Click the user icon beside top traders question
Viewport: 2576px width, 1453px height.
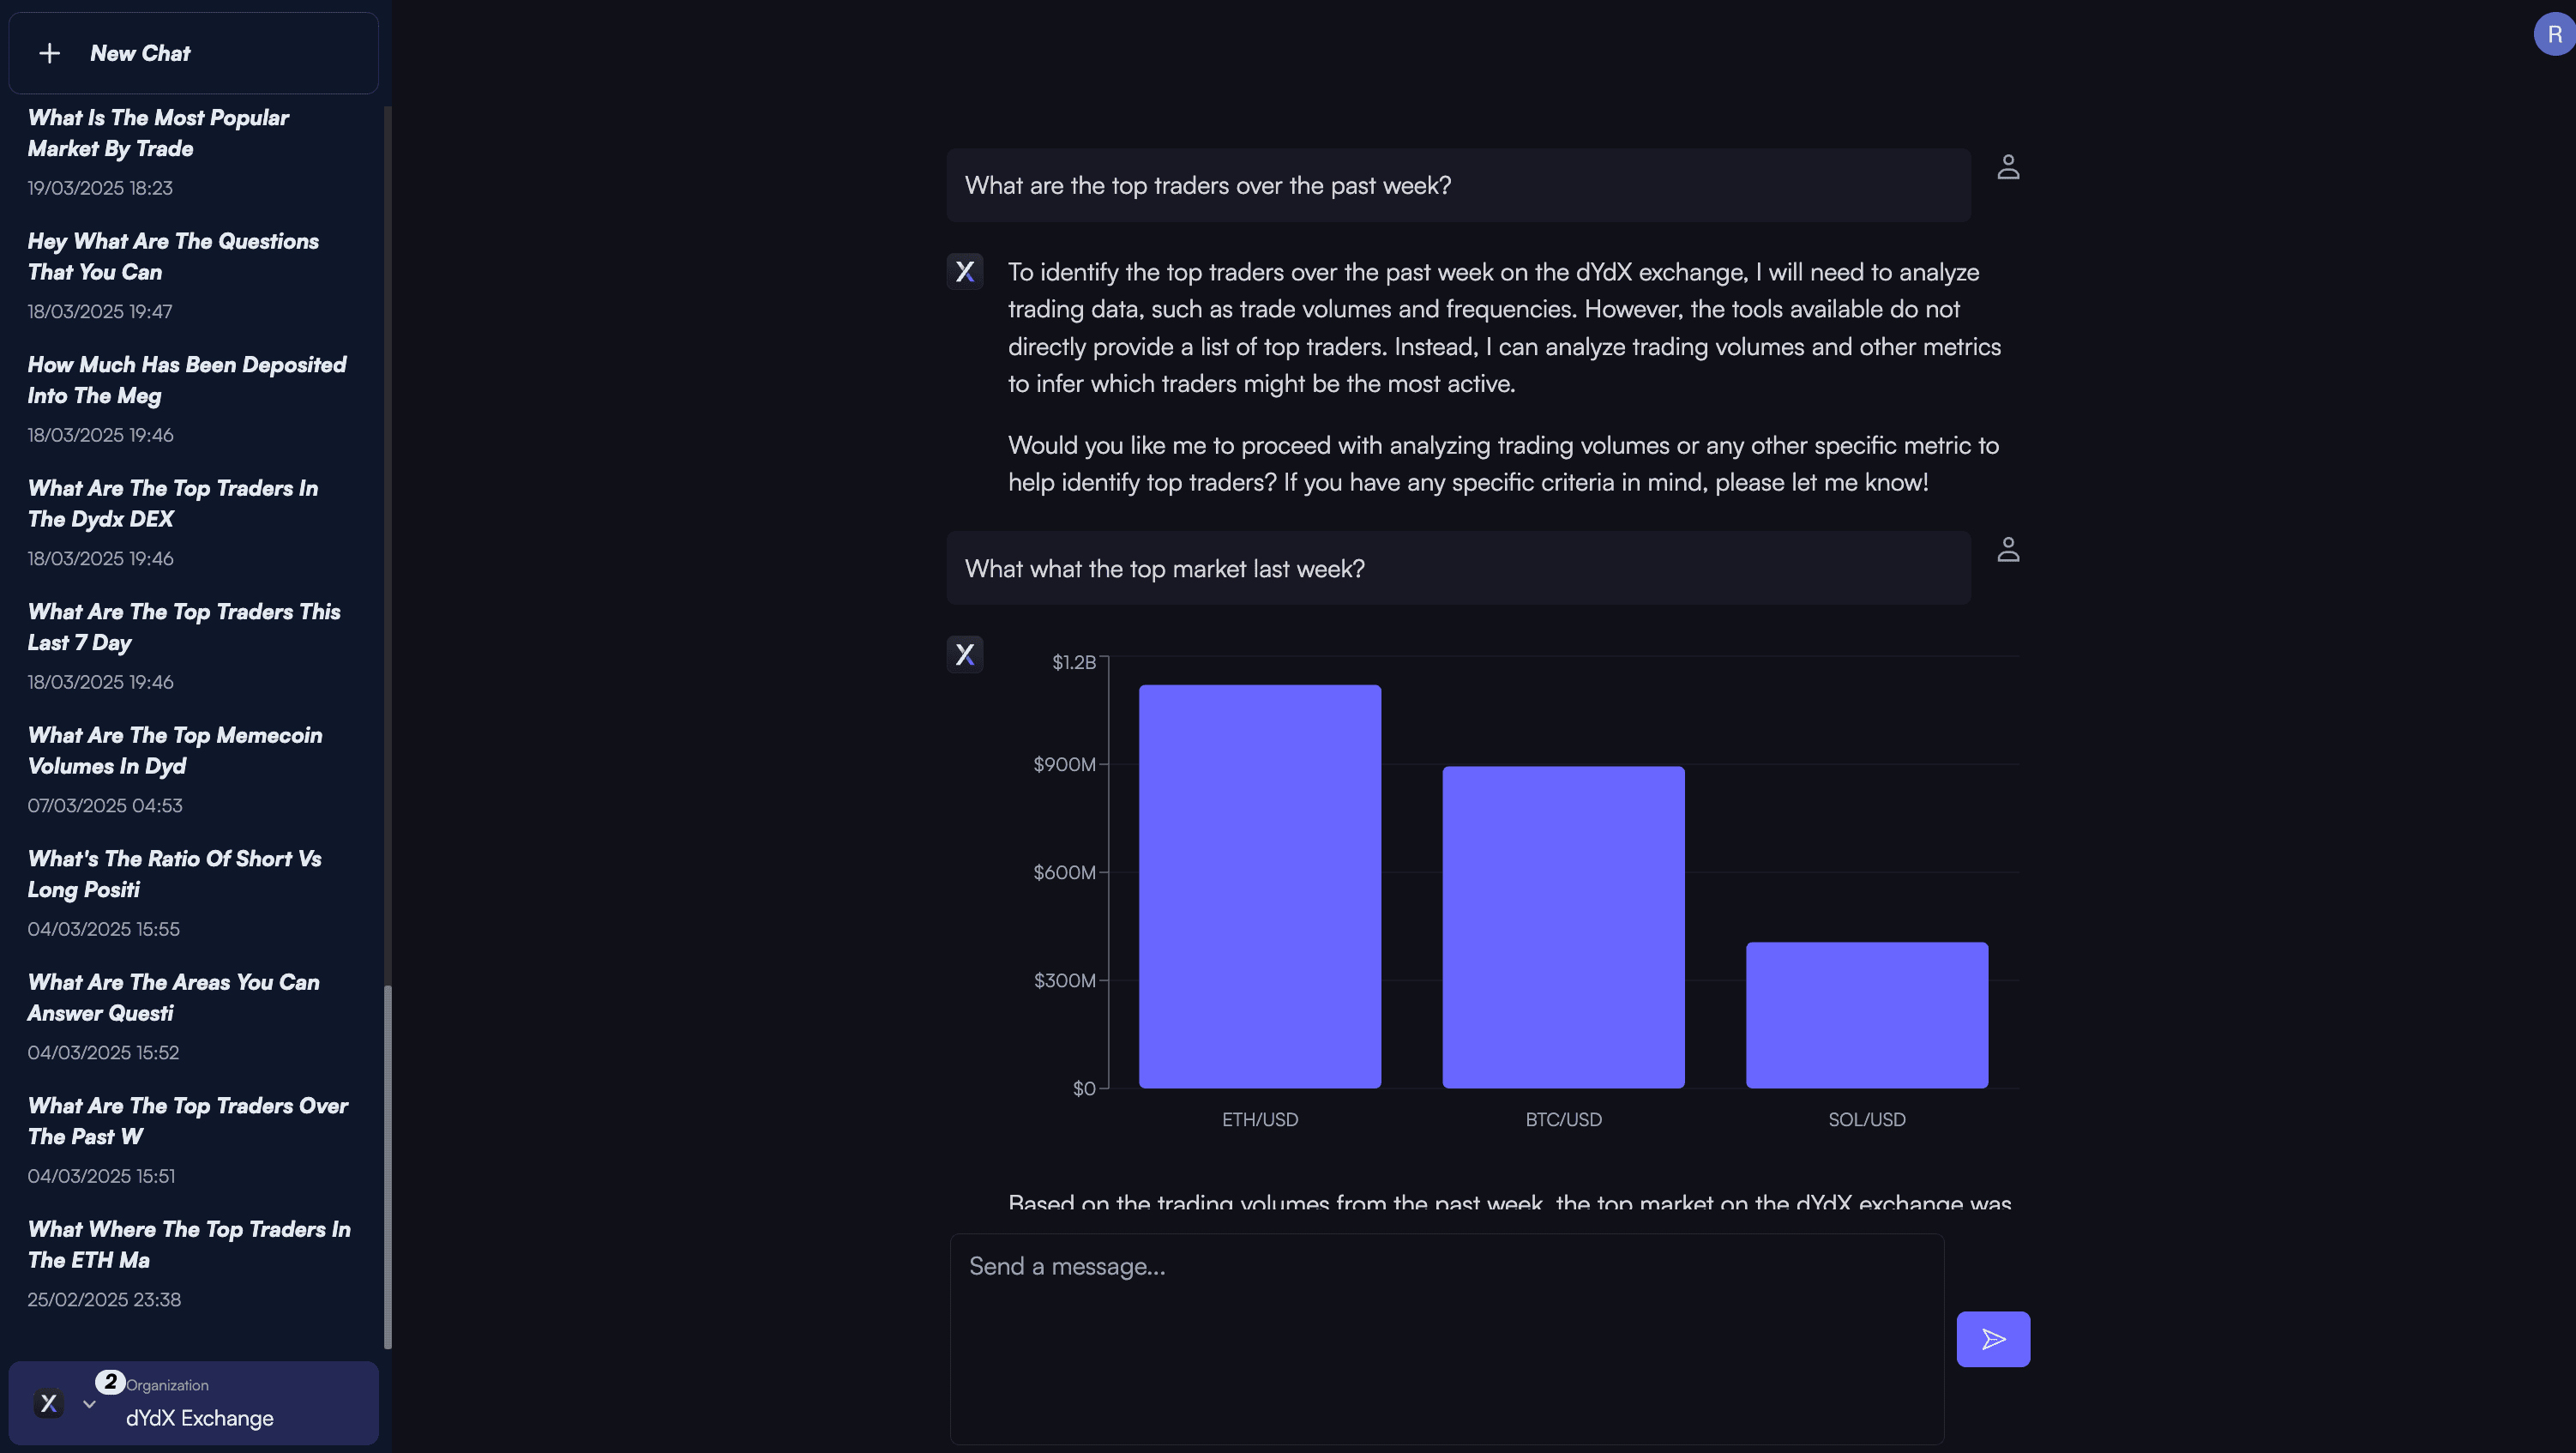[x=2007, y=167]
